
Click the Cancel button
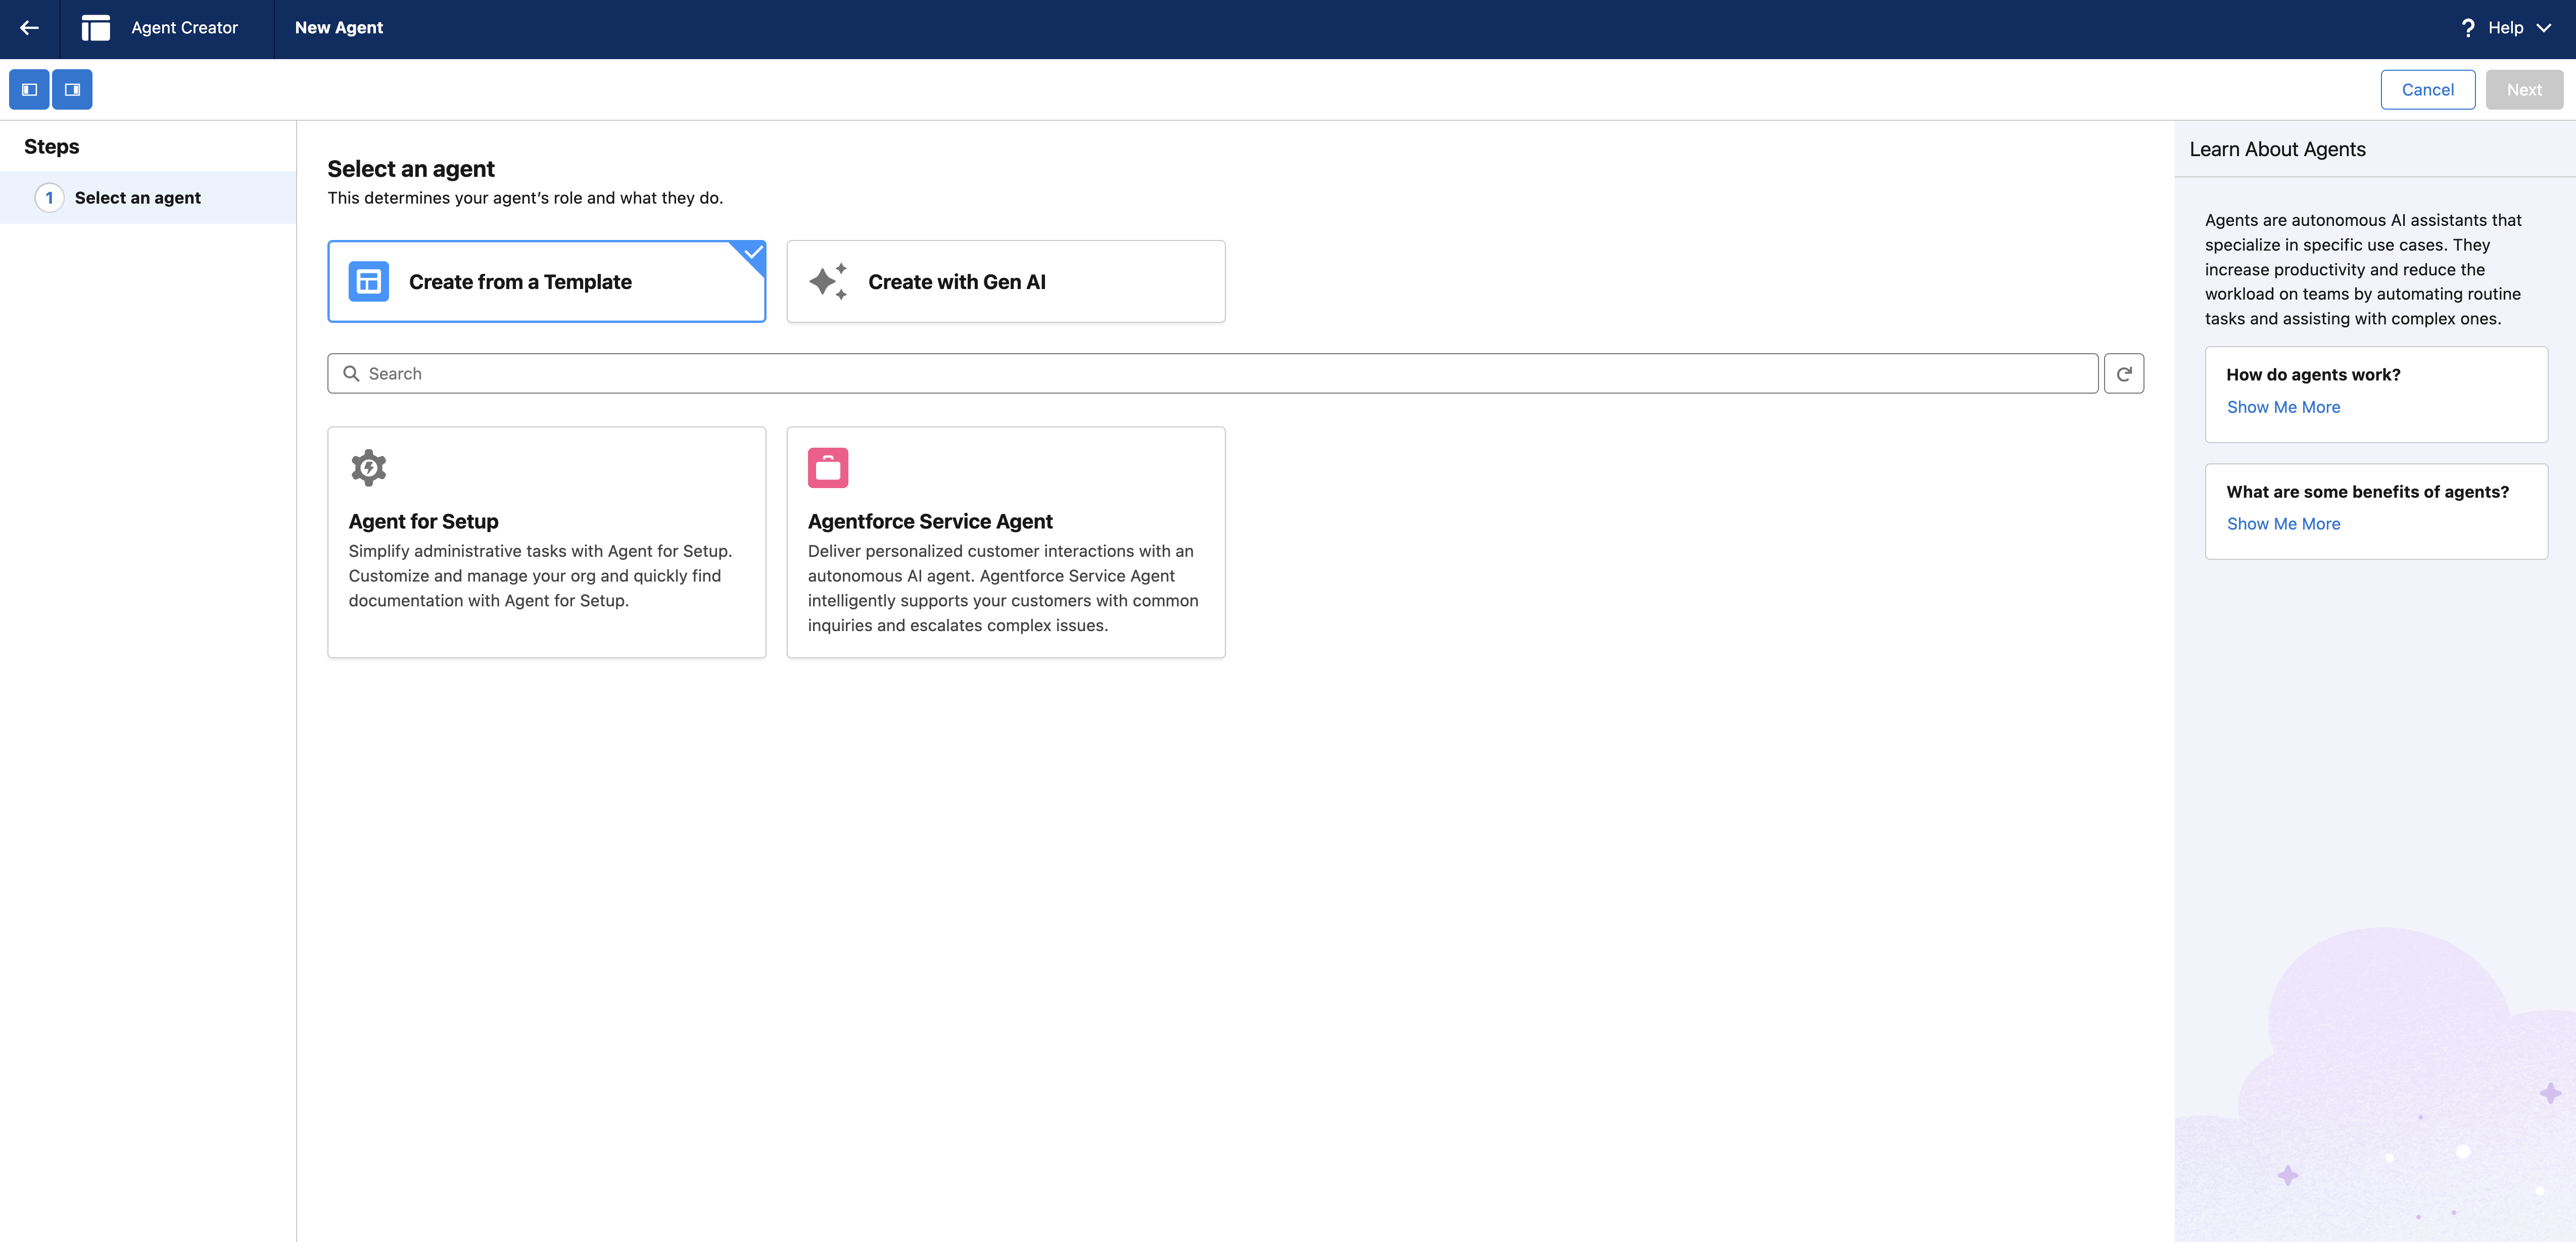point(2427,90)
